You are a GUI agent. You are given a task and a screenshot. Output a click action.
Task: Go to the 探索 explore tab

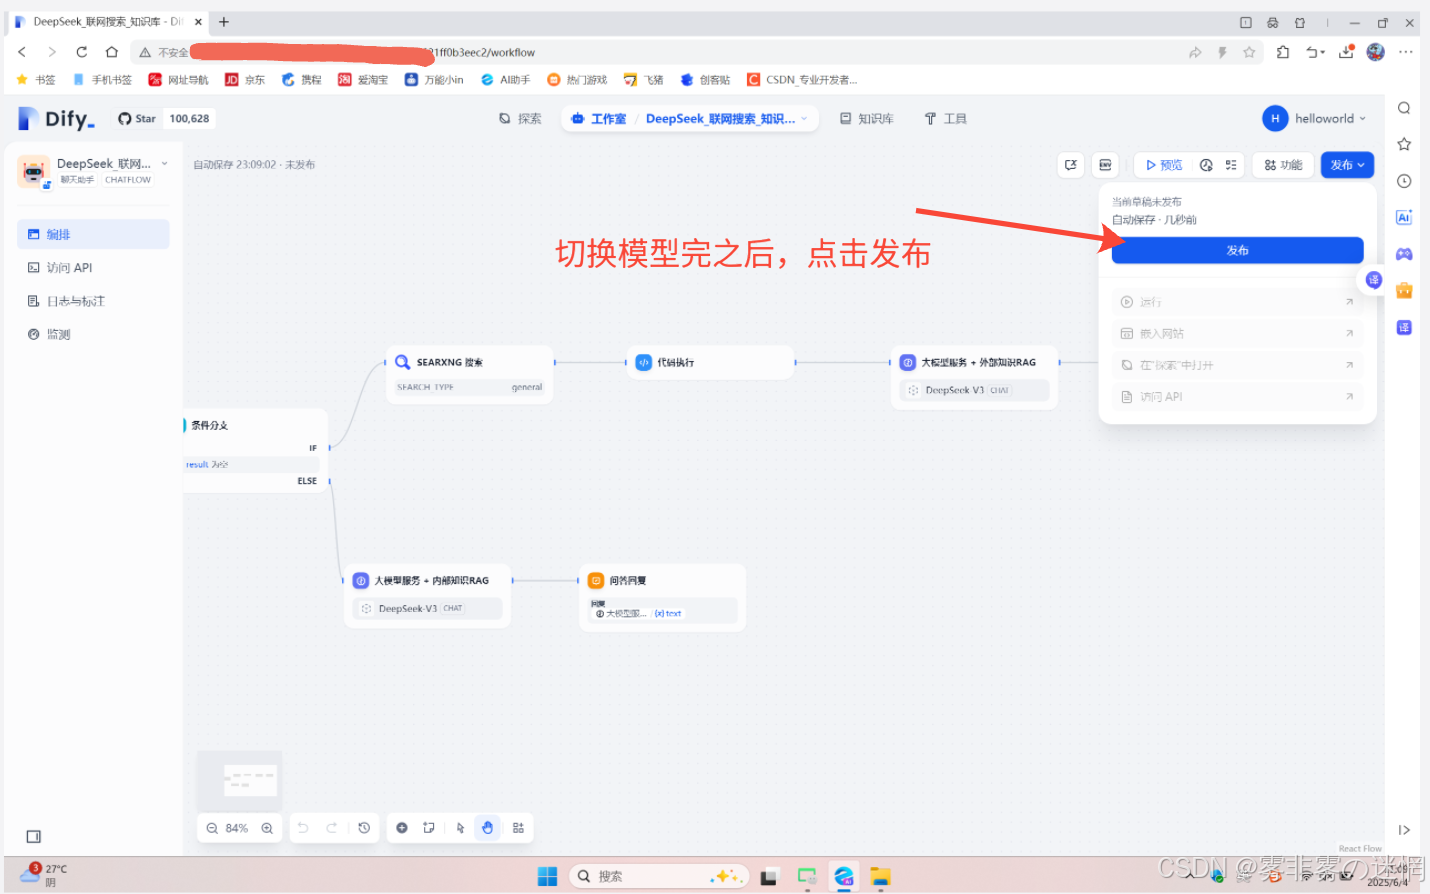pos(520,119)
